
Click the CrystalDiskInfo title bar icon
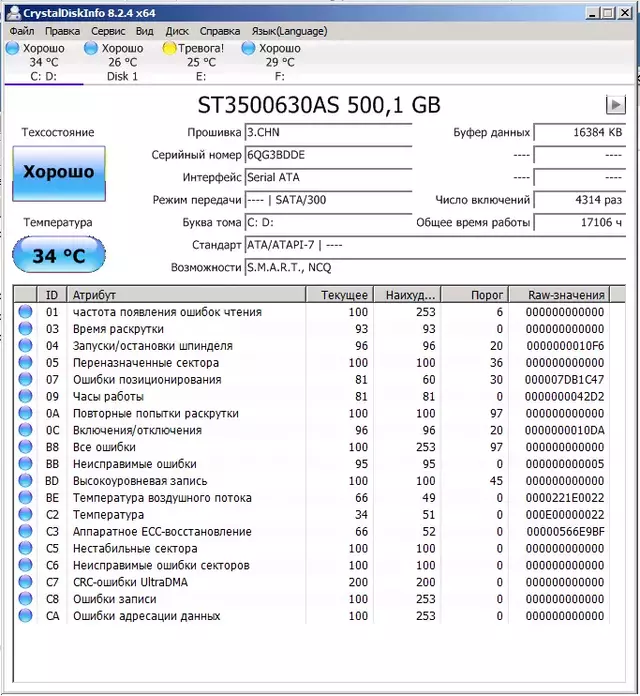click(14, 12)
